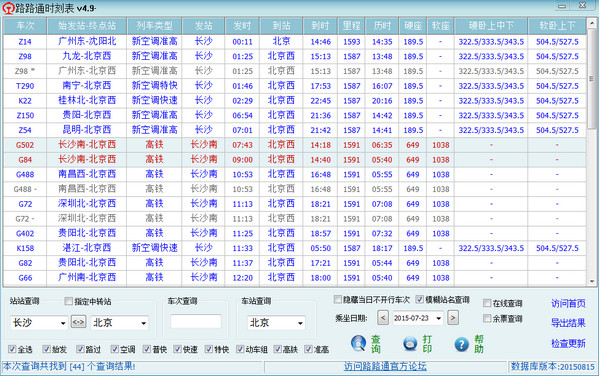This screenshot has height=376, width=599.
Task: Sort by 列车类型 column header
Action: click(154, 26)
